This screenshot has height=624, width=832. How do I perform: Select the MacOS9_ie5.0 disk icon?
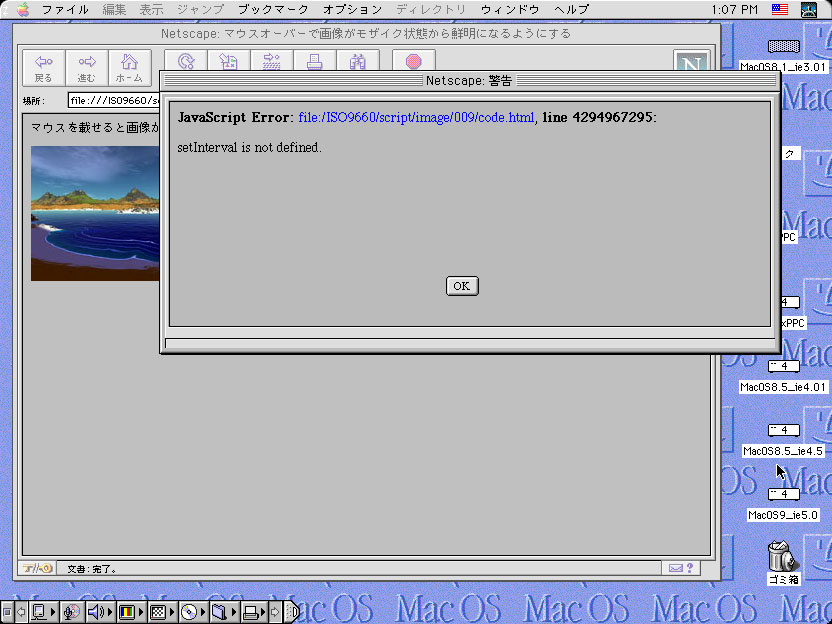click(x=784, y=494)
